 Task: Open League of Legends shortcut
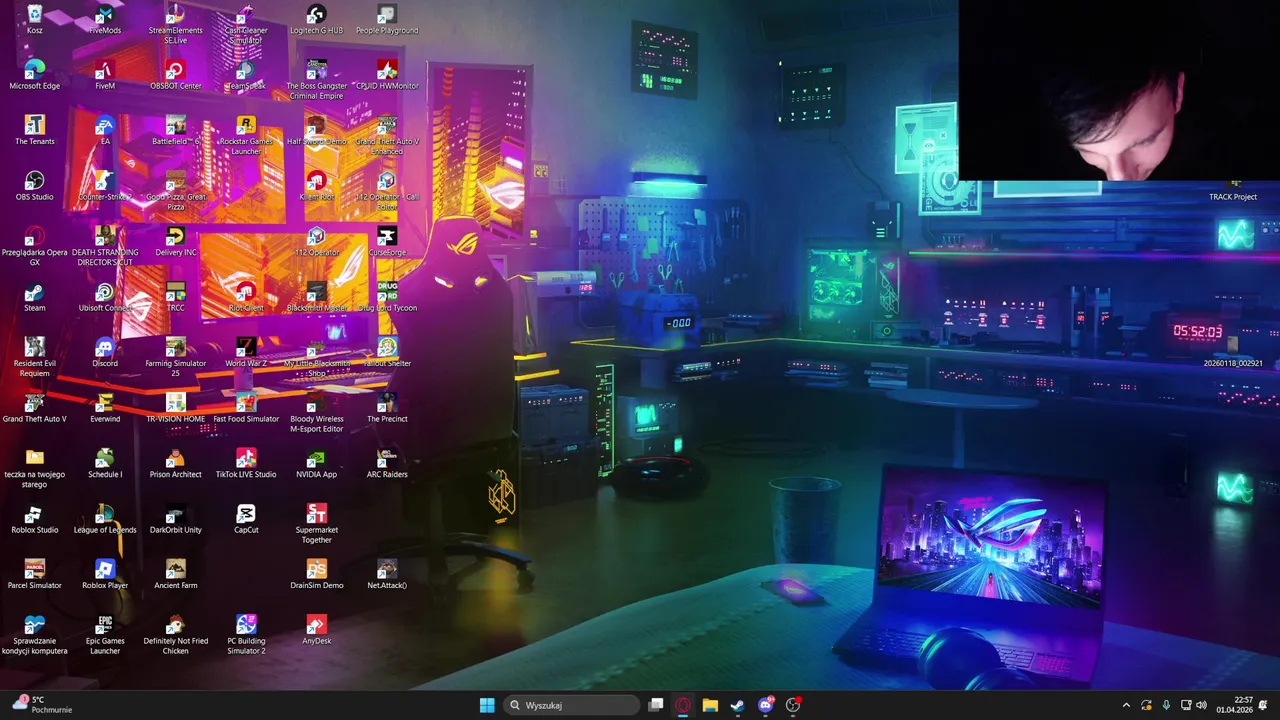[105, 519]
